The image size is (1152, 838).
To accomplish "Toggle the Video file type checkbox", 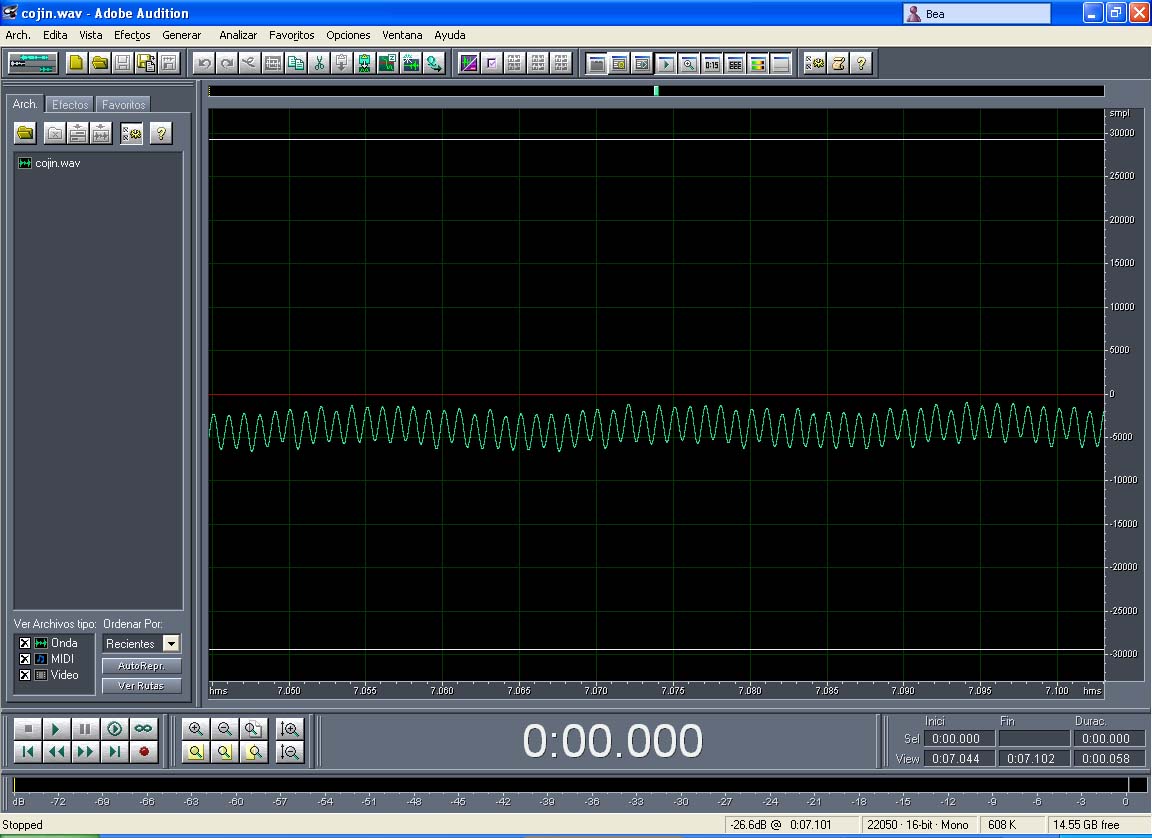I will pyautogui.click(x=25, y=675).
